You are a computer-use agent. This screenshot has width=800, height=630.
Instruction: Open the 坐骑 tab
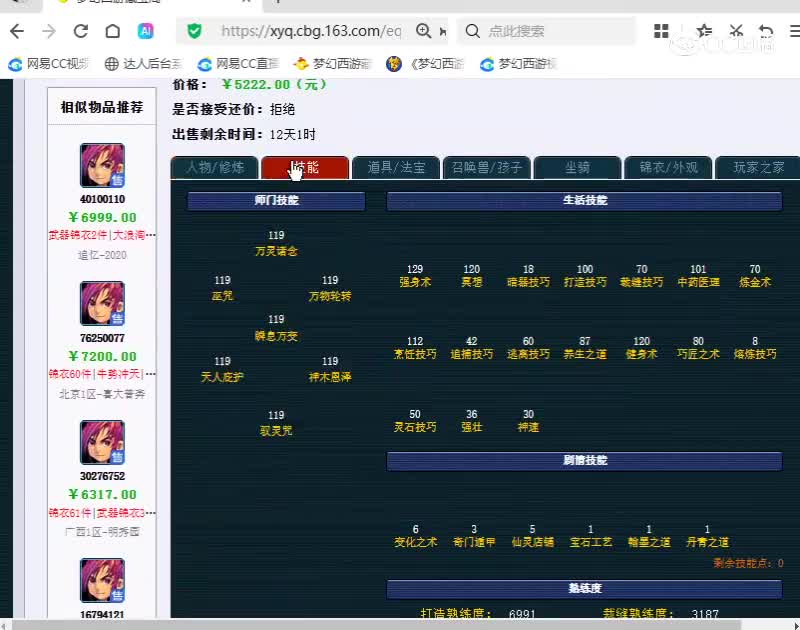click(x=578, y=168)
